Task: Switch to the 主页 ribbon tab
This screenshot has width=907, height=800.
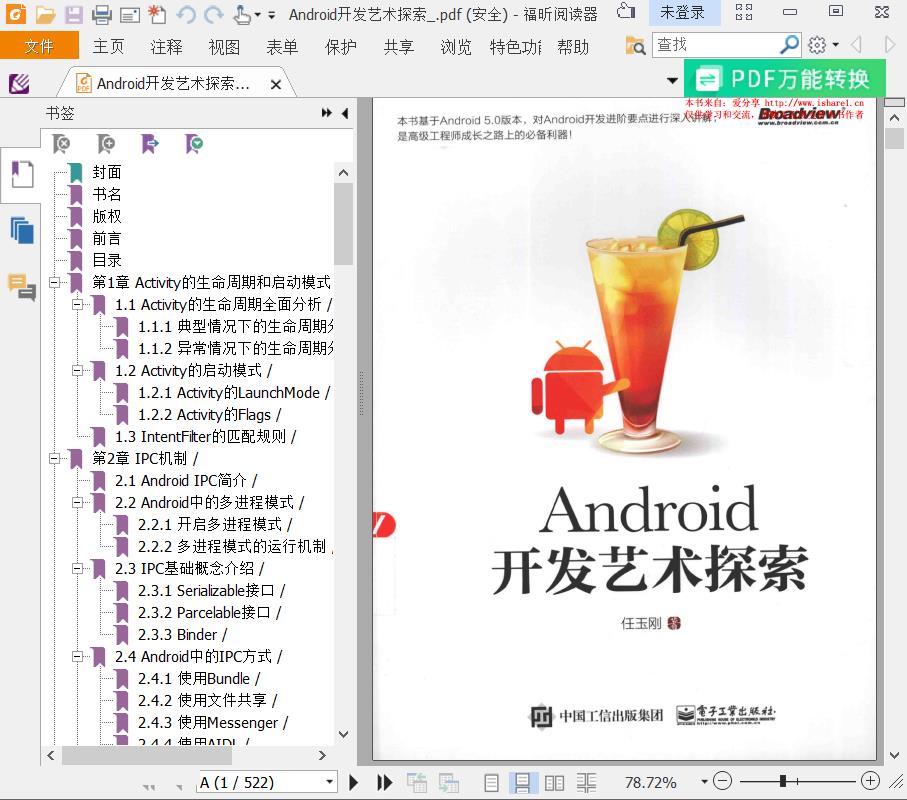Action: tap(108, 46)
